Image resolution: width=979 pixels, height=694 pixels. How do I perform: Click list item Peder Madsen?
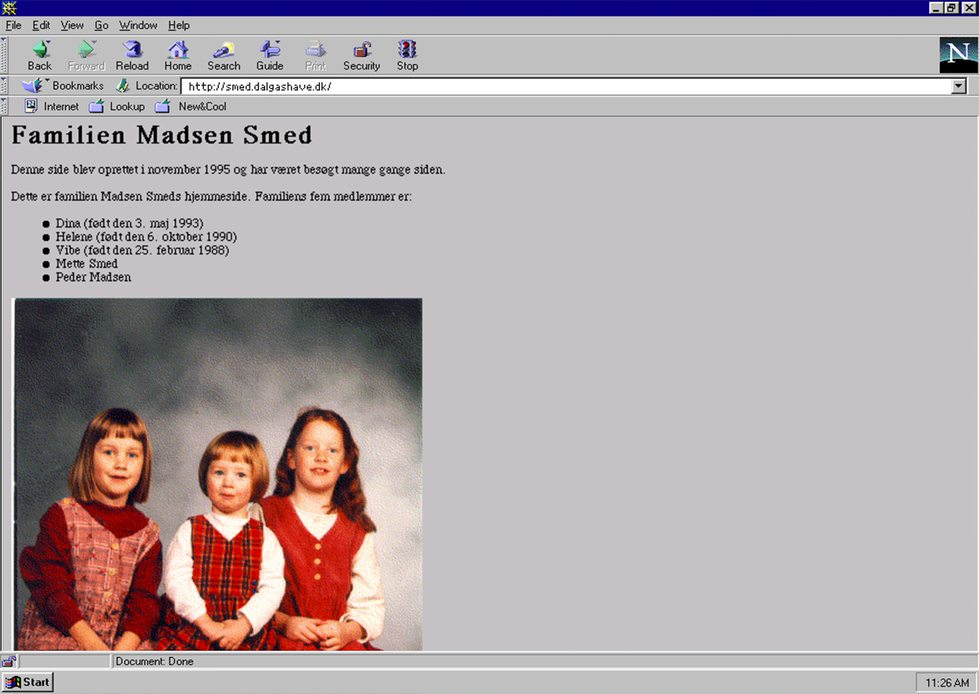point(93,277)
